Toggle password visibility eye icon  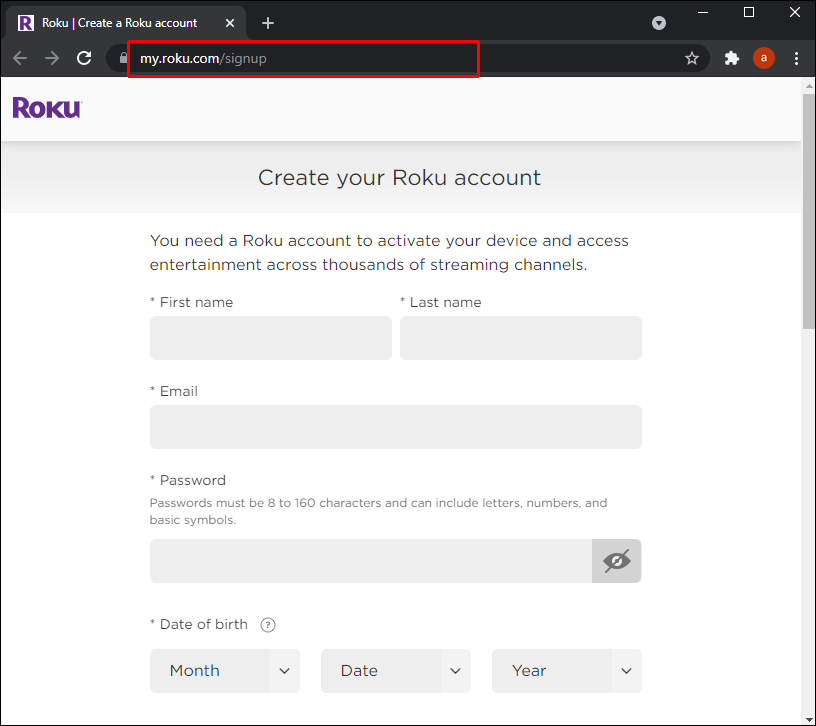point(617,561)
